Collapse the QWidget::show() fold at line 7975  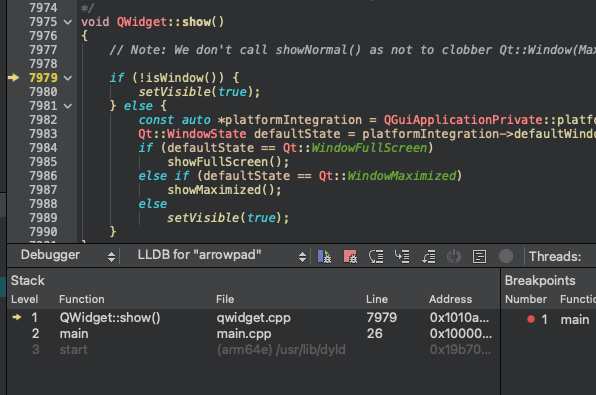68,22
